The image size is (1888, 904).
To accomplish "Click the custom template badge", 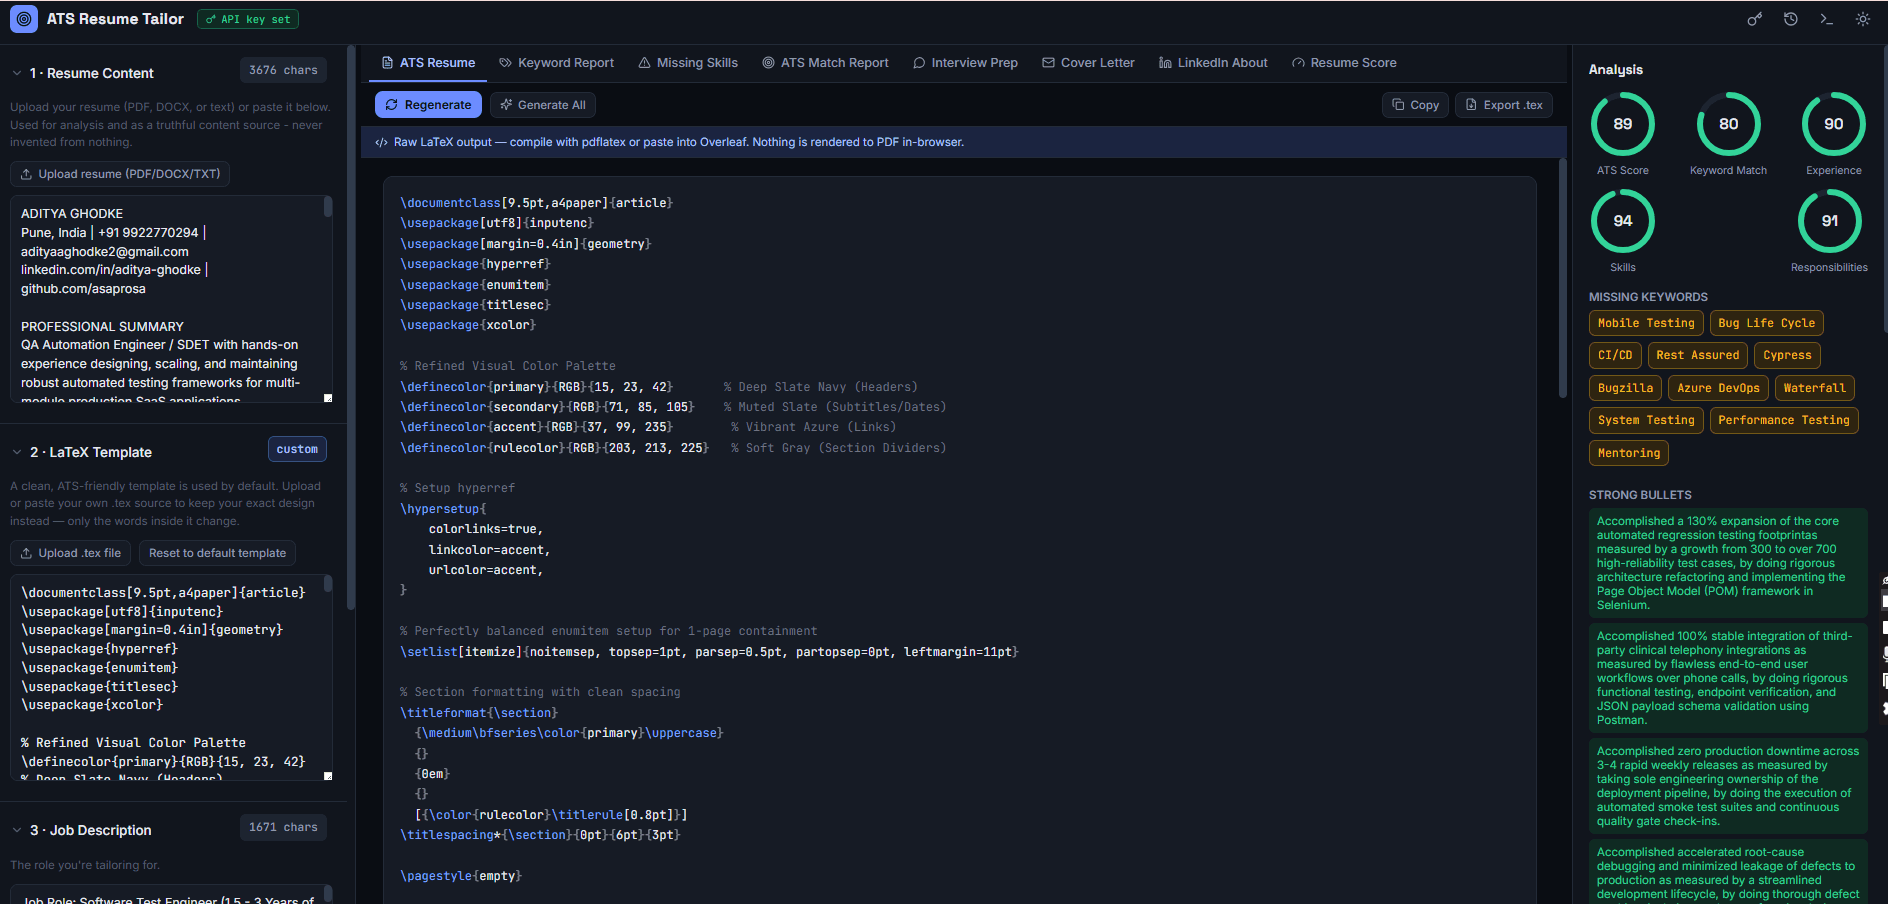I will [x=297, y=449].
